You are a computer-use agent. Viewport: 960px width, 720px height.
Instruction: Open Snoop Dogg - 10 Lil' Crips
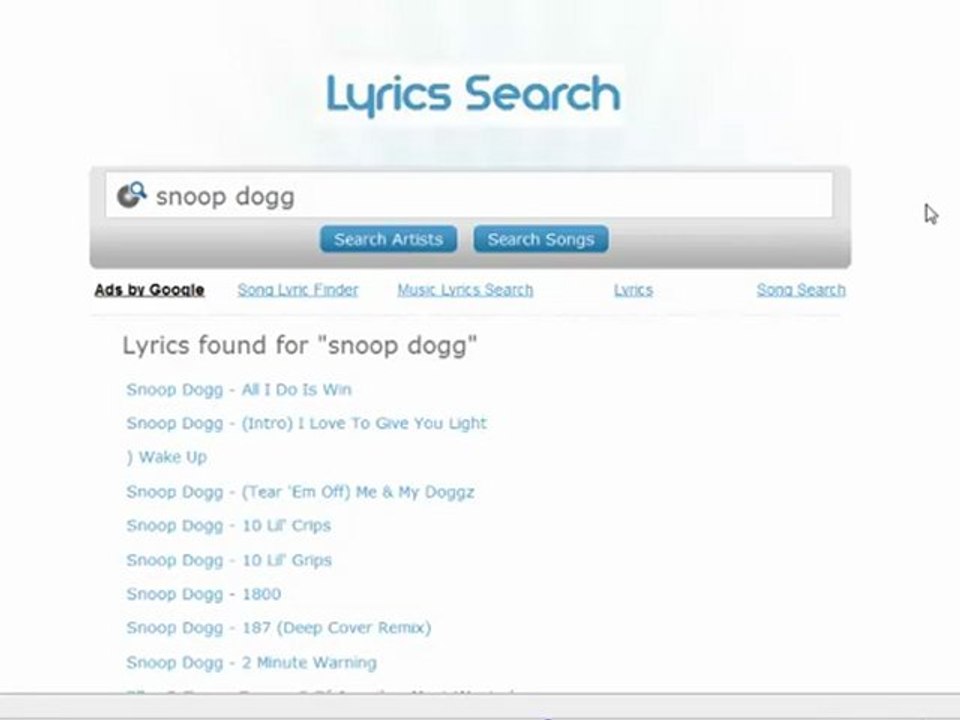pos(228,525)
